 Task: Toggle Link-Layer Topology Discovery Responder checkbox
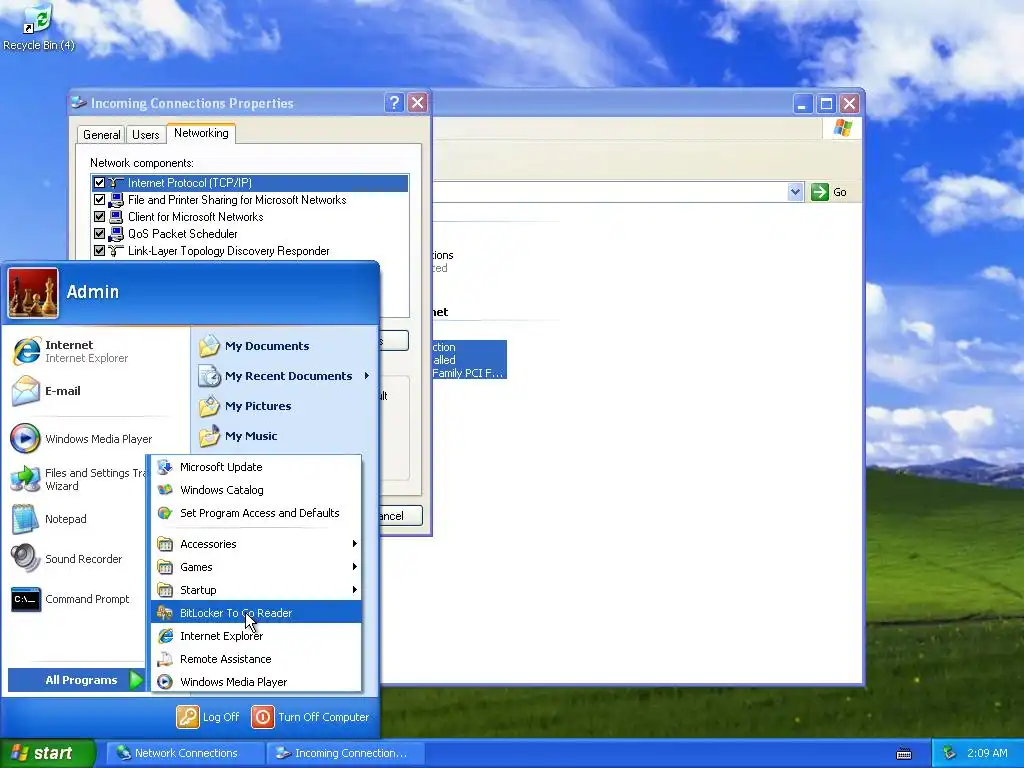tap(99, 251)
